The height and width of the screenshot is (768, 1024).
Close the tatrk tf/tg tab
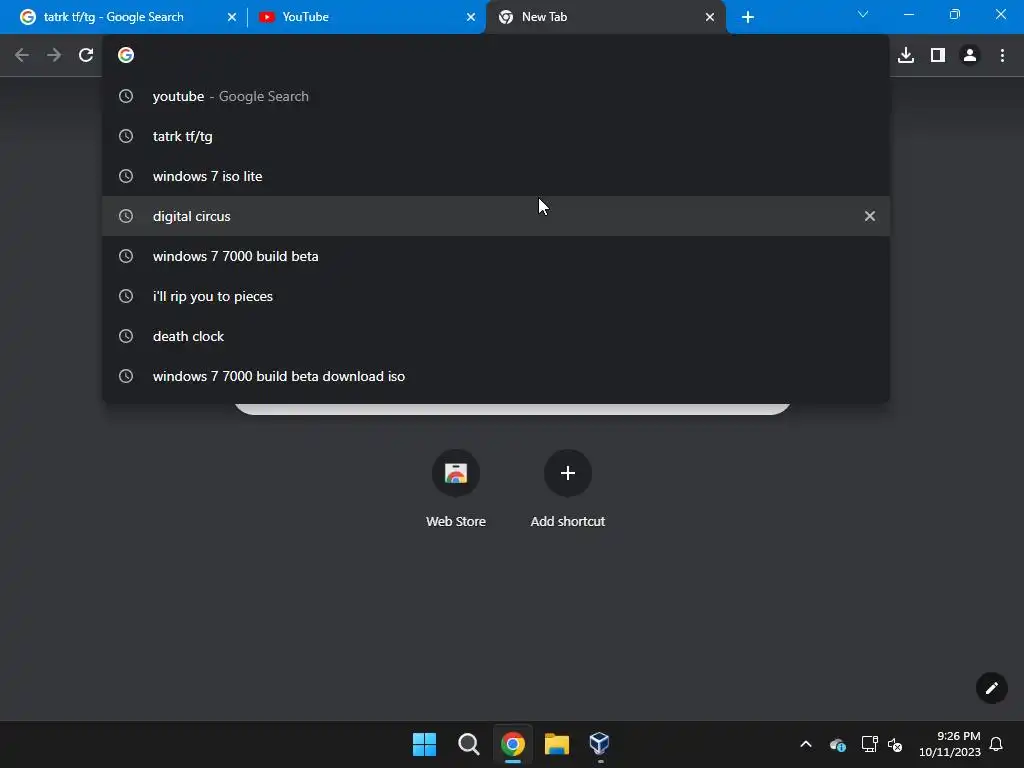coord(232,17)
